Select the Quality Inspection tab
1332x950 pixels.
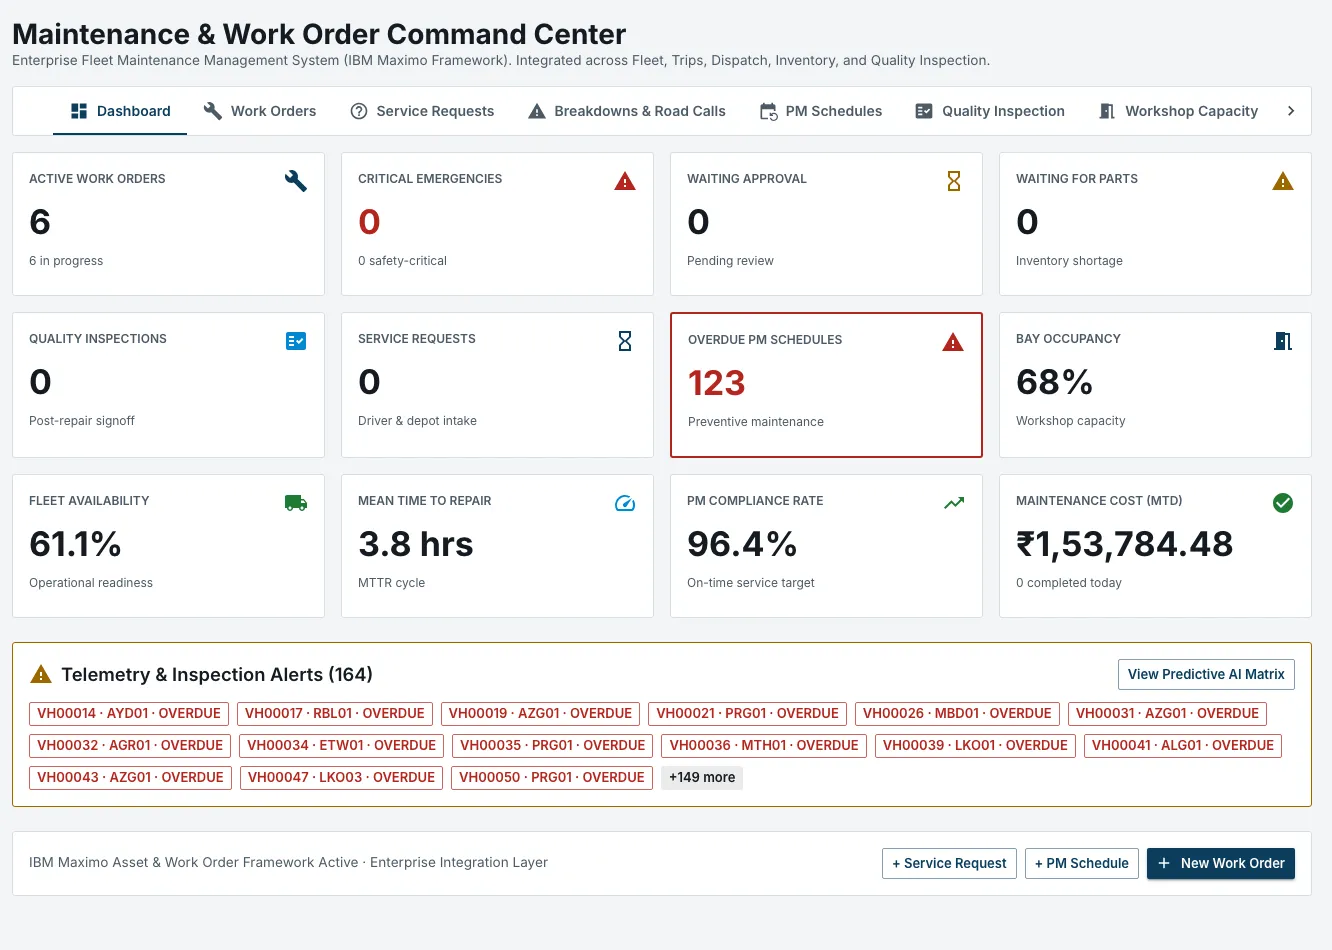tap(990, 111)
